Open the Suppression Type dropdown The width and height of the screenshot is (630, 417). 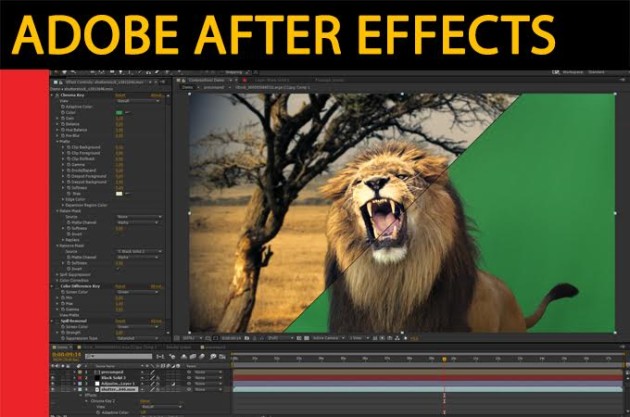coord(137,338)
